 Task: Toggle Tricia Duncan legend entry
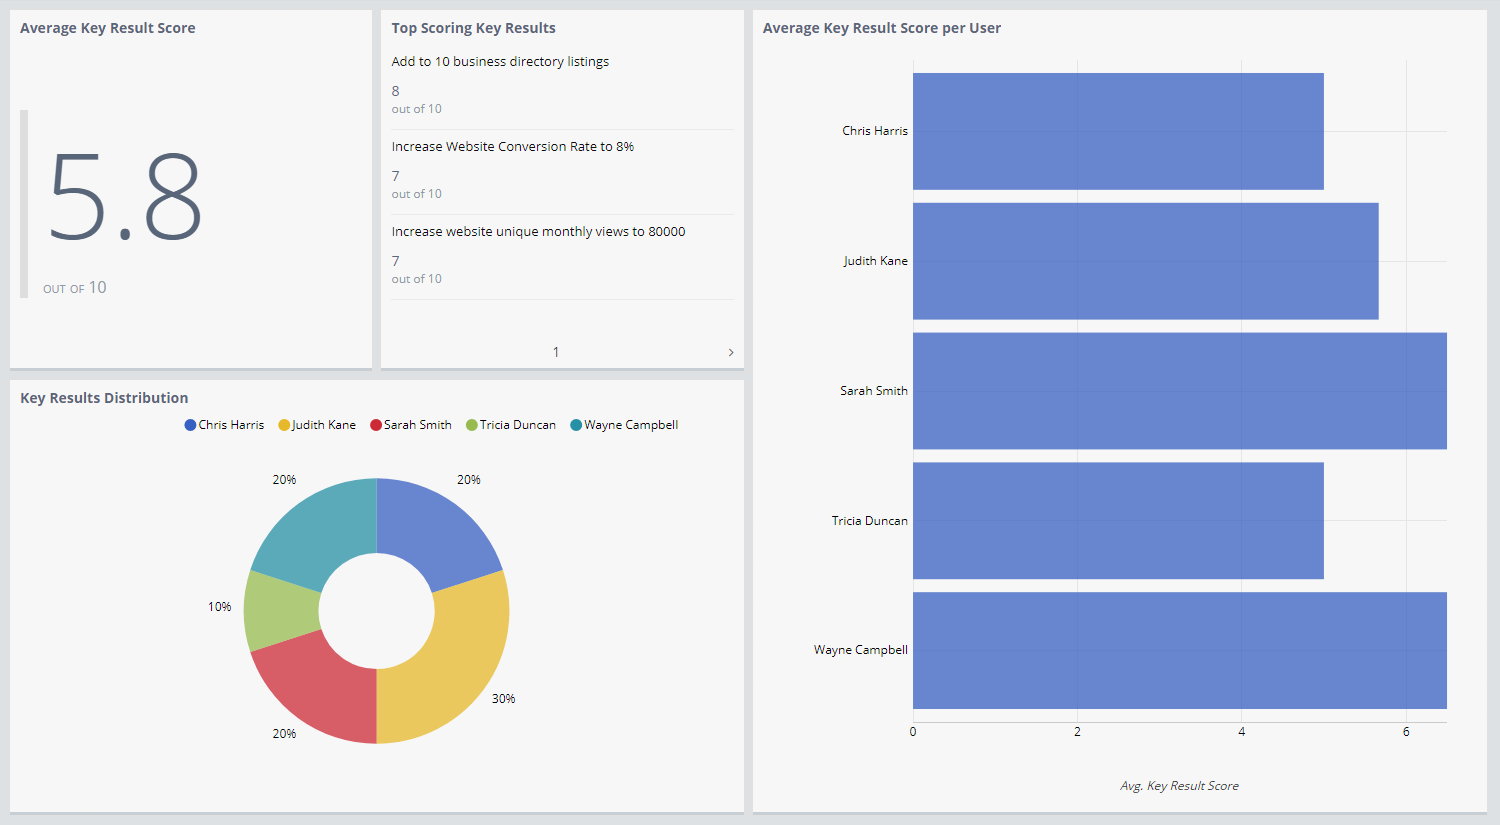(510, 425)
